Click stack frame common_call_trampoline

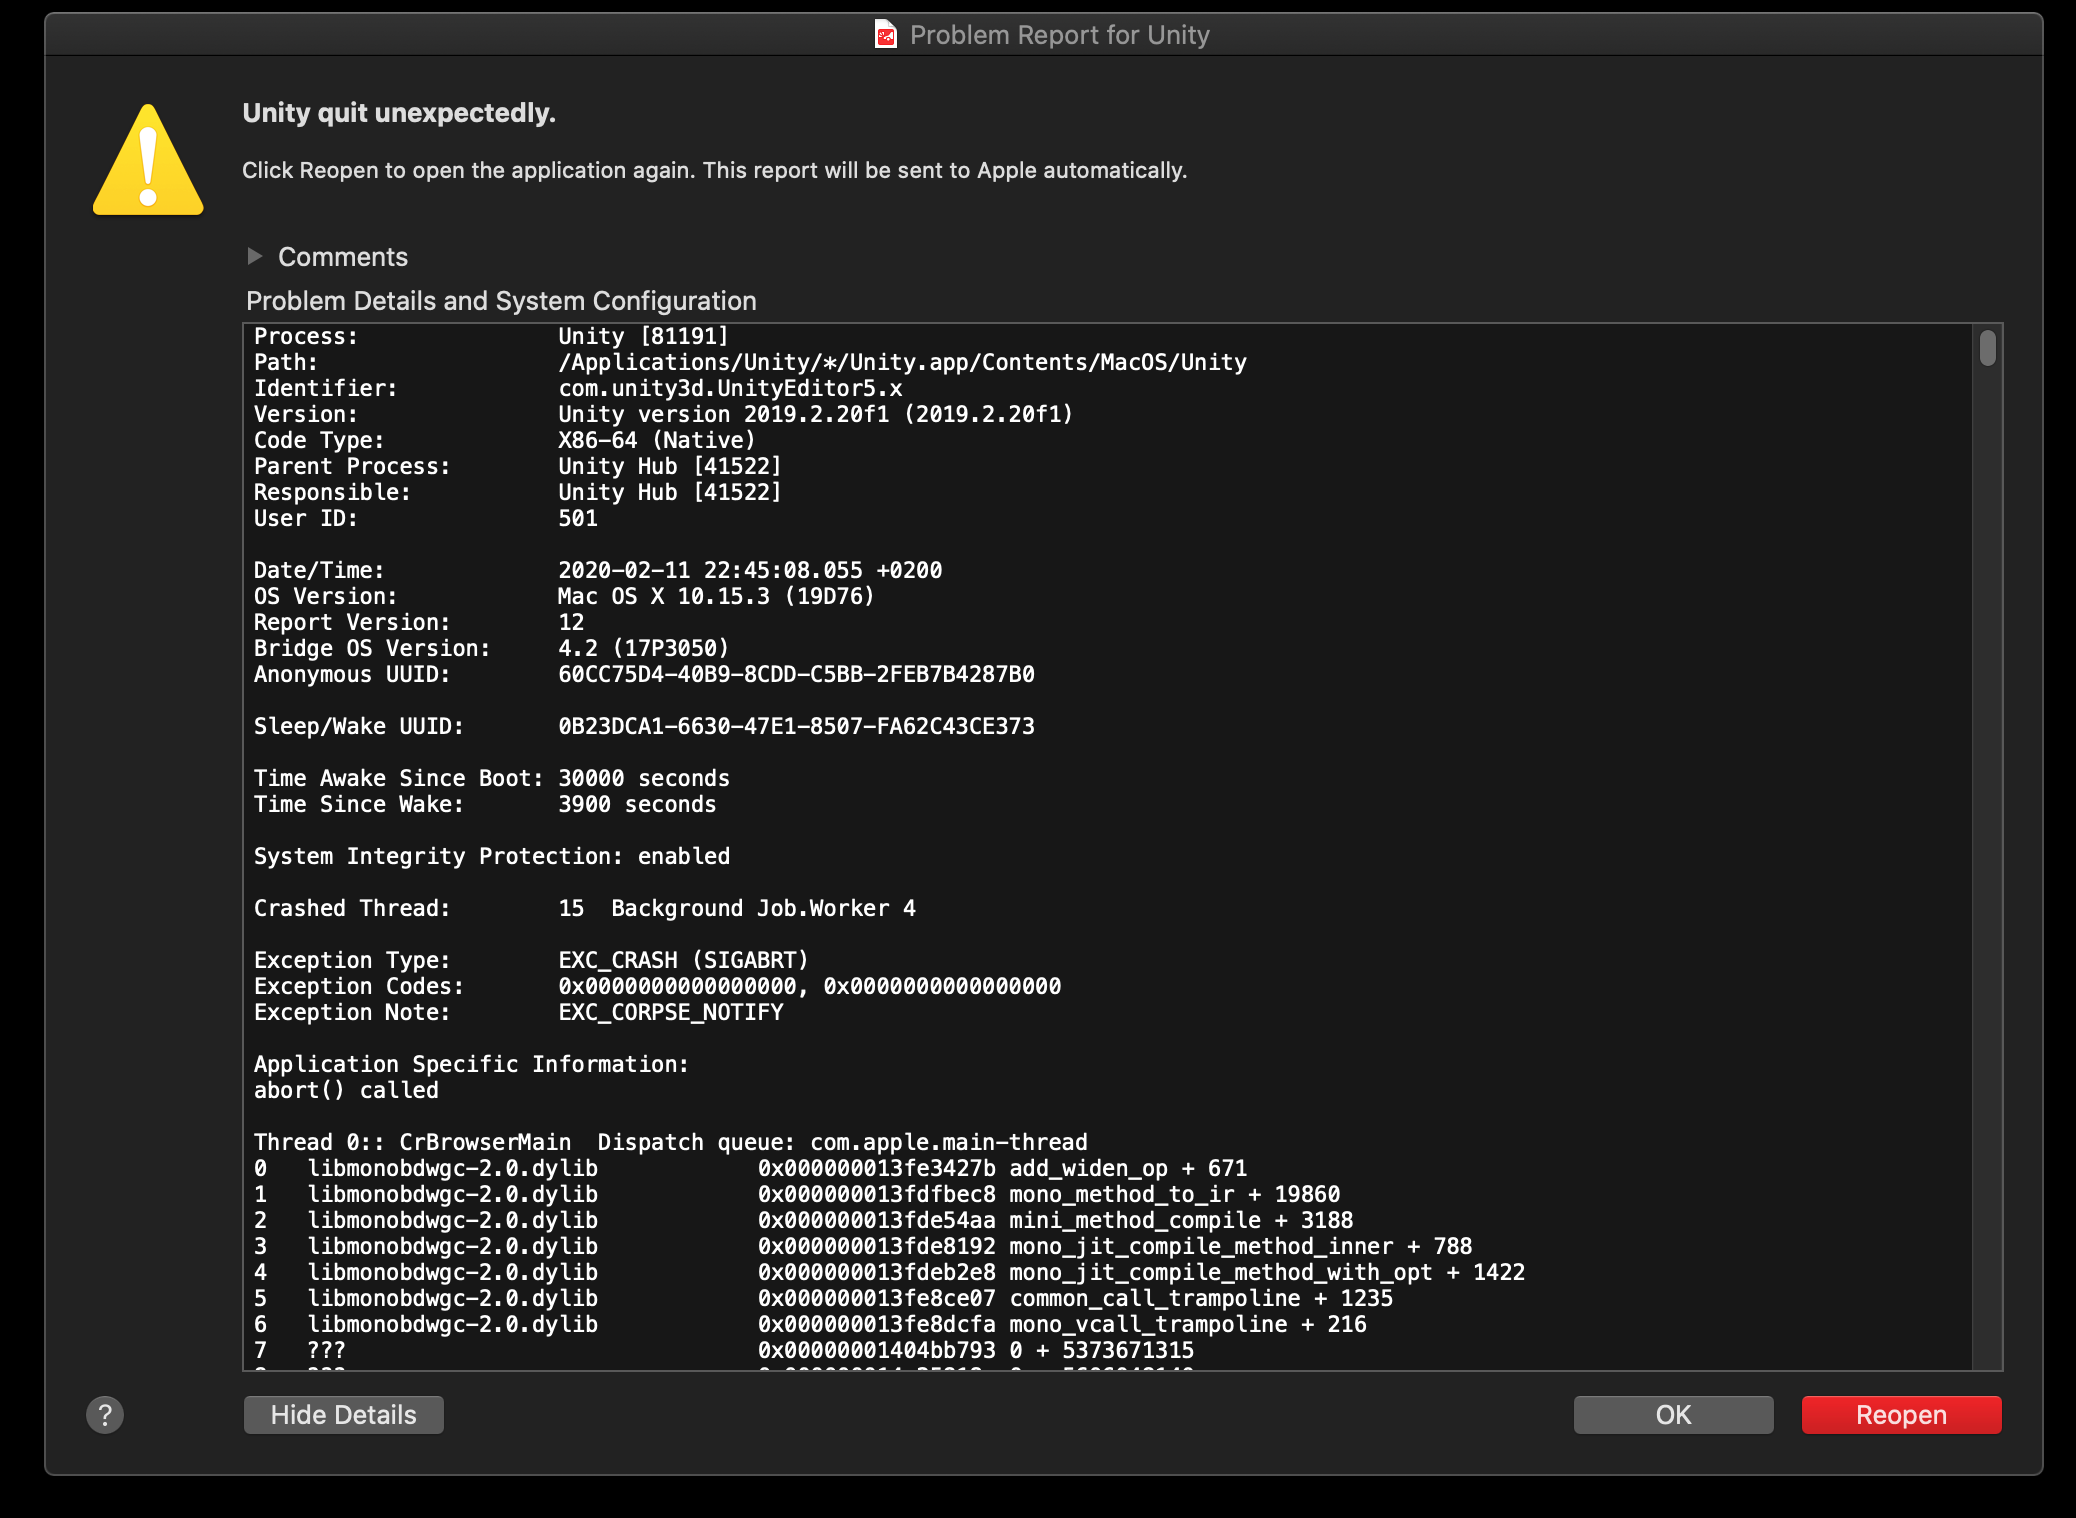[823, 1298]
